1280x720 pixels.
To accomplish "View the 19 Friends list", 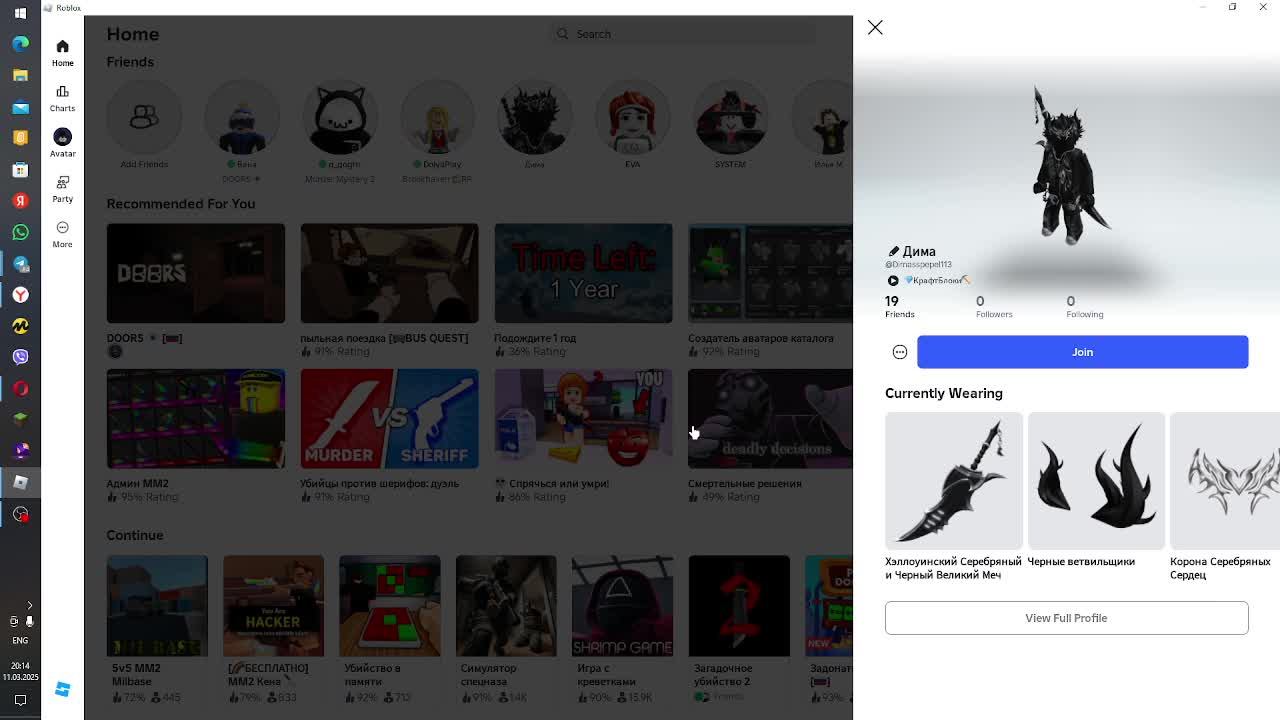I will pos(899,306).
